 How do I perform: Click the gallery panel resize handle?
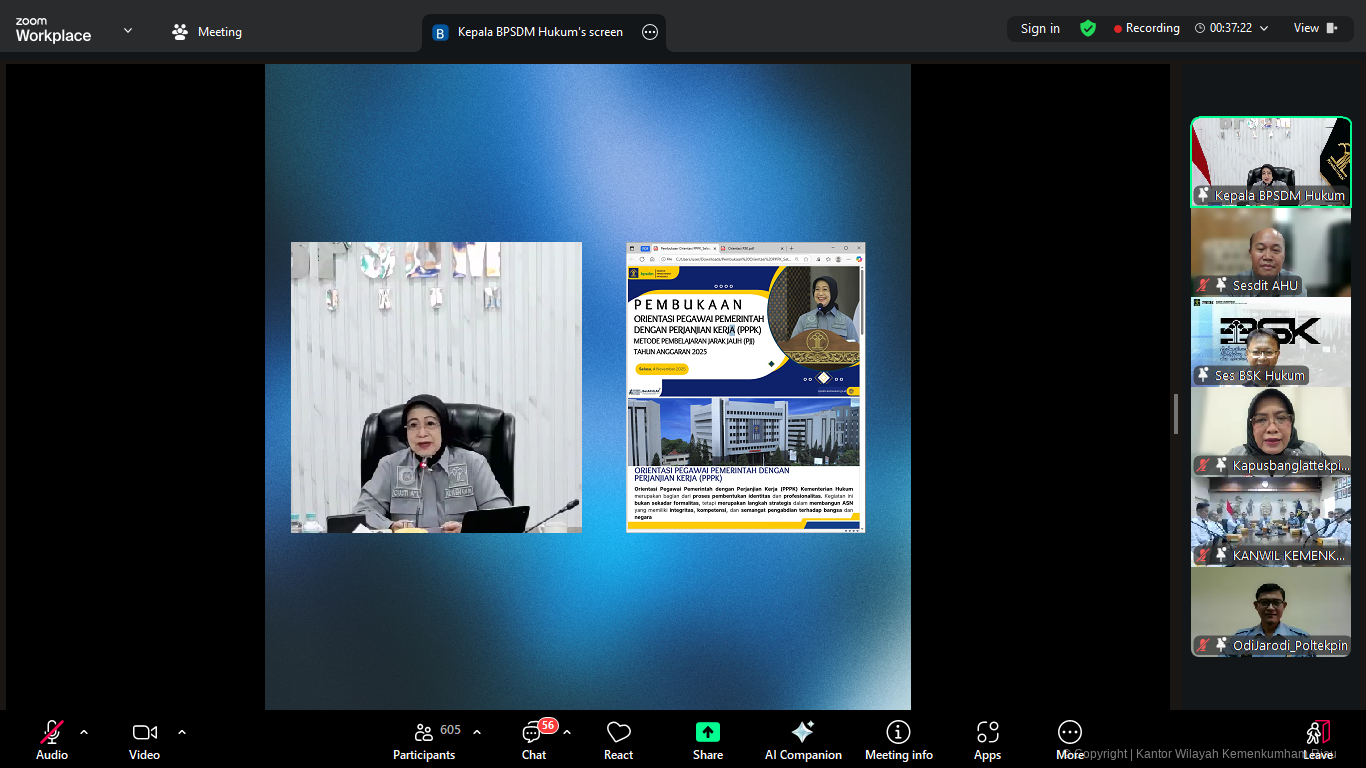pos(1176,413)
